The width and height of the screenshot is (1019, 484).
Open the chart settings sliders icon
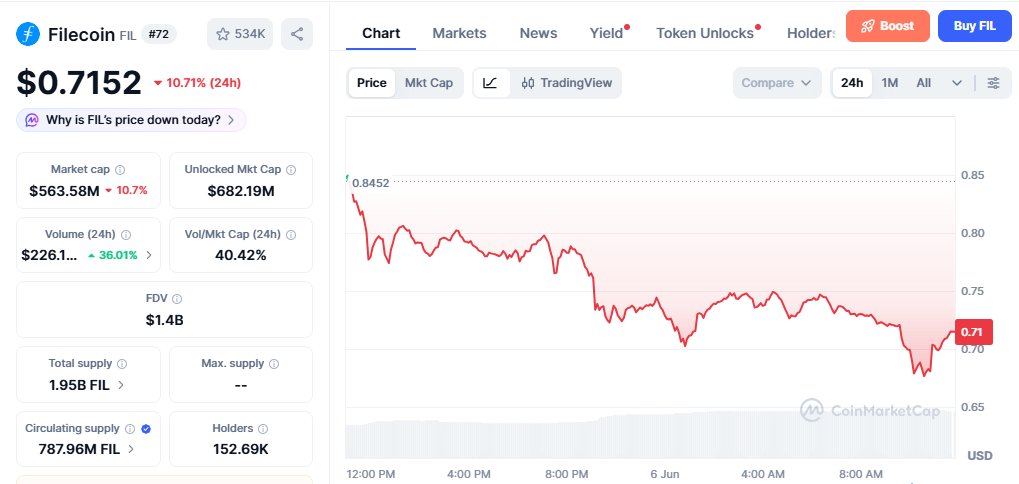(993, 83)
